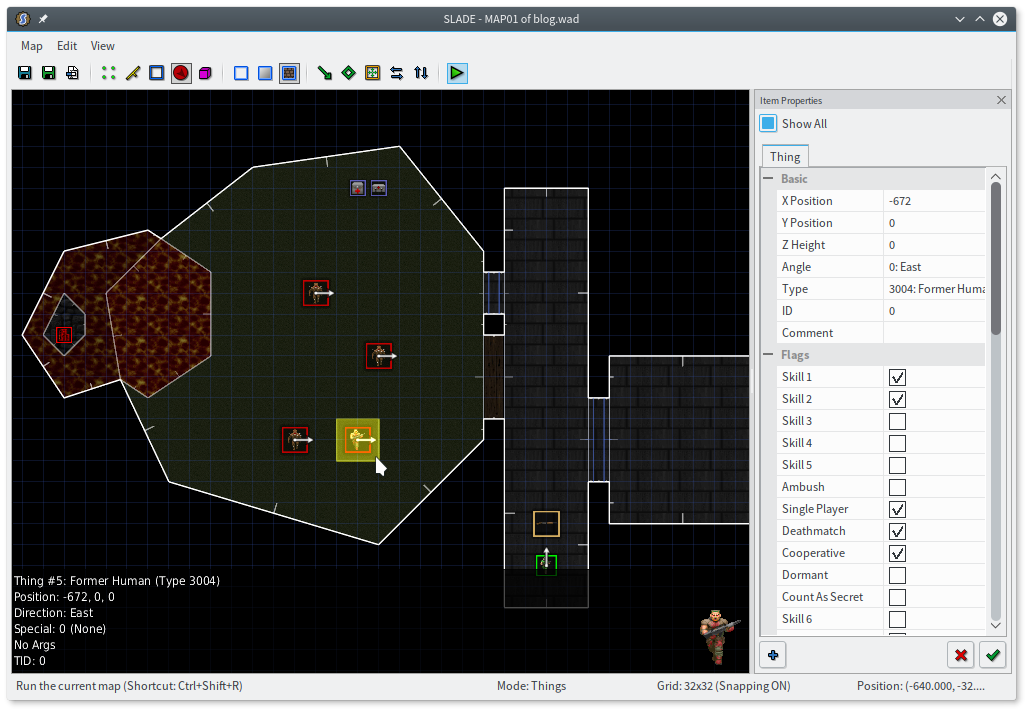
Task: Click the orange framed arrows toolbar icon
Action: (x=373, y=73)
